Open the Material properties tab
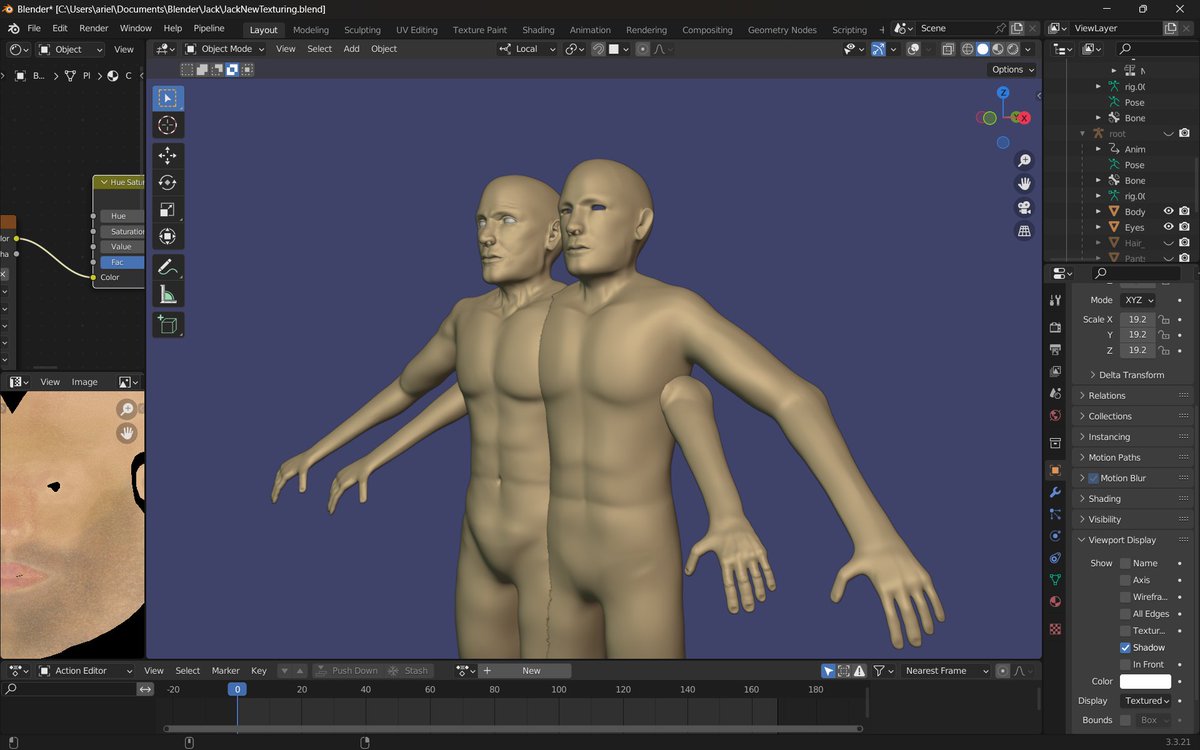This screenshot has height=750, width=1200. 1055,602
